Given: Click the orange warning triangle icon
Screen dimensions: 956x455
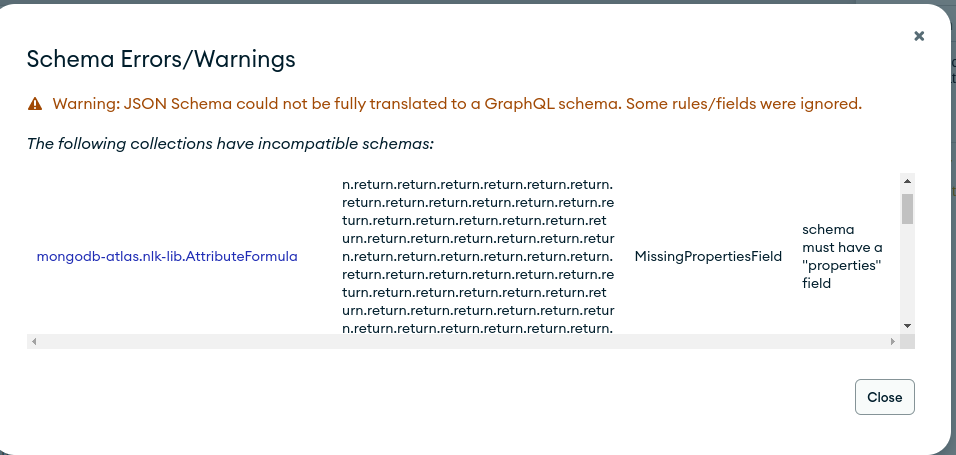Looking at the screenshot, I should pos(35,103).
